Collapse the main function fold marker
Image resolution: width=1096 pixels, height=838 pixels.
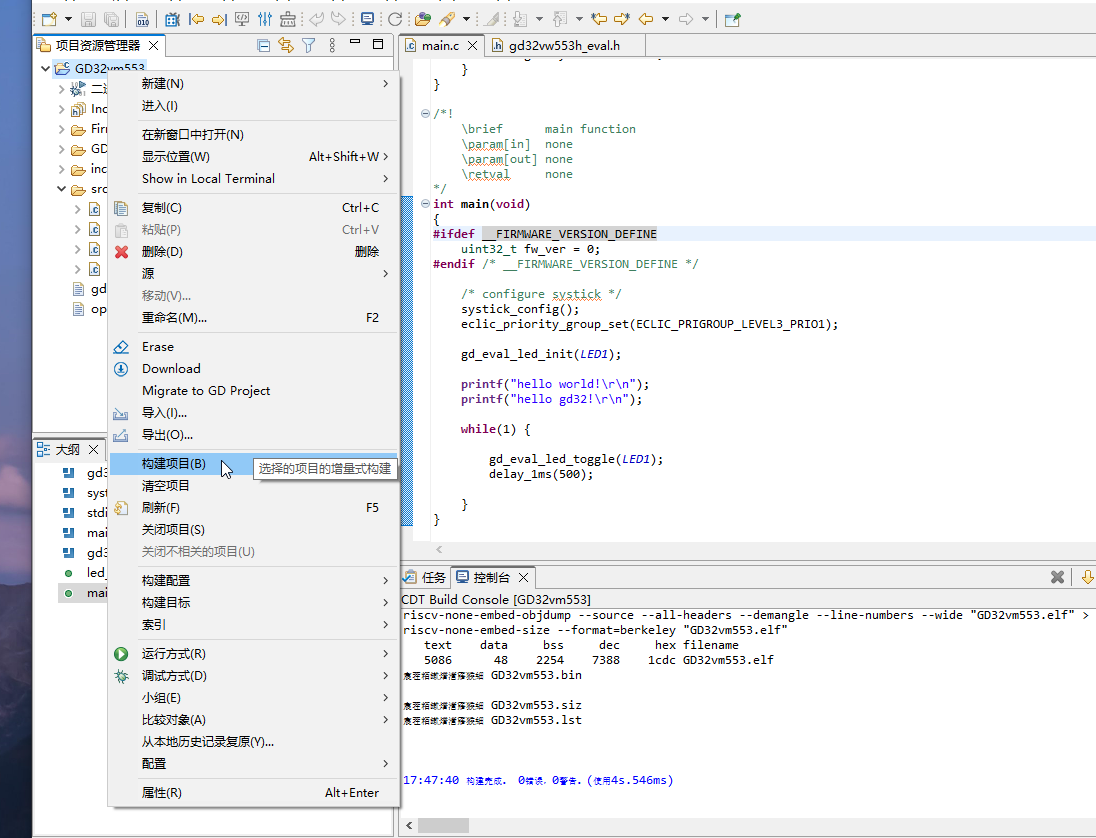tap(426, 204)
